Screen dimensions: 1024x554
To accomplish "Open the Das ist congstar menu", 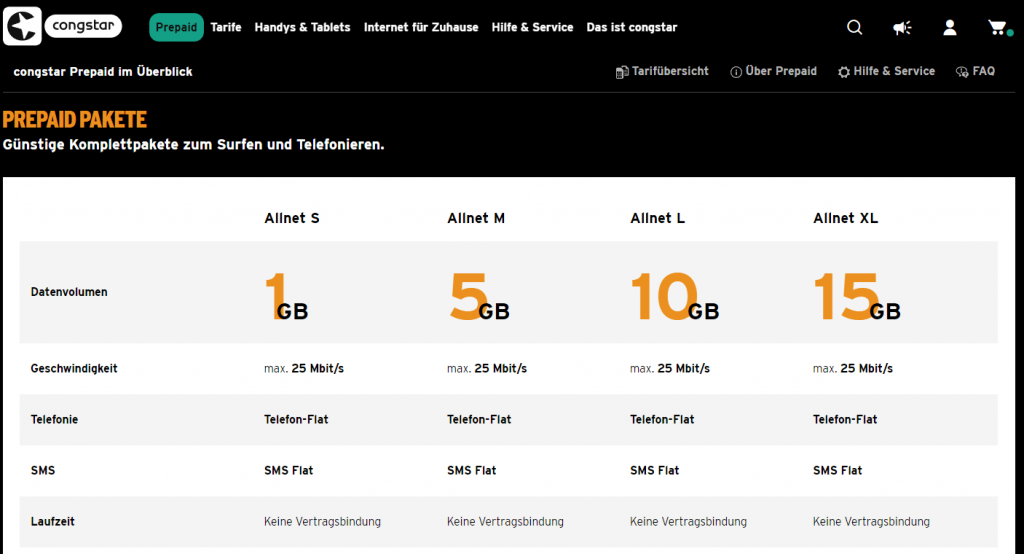I will coord(632,27).
